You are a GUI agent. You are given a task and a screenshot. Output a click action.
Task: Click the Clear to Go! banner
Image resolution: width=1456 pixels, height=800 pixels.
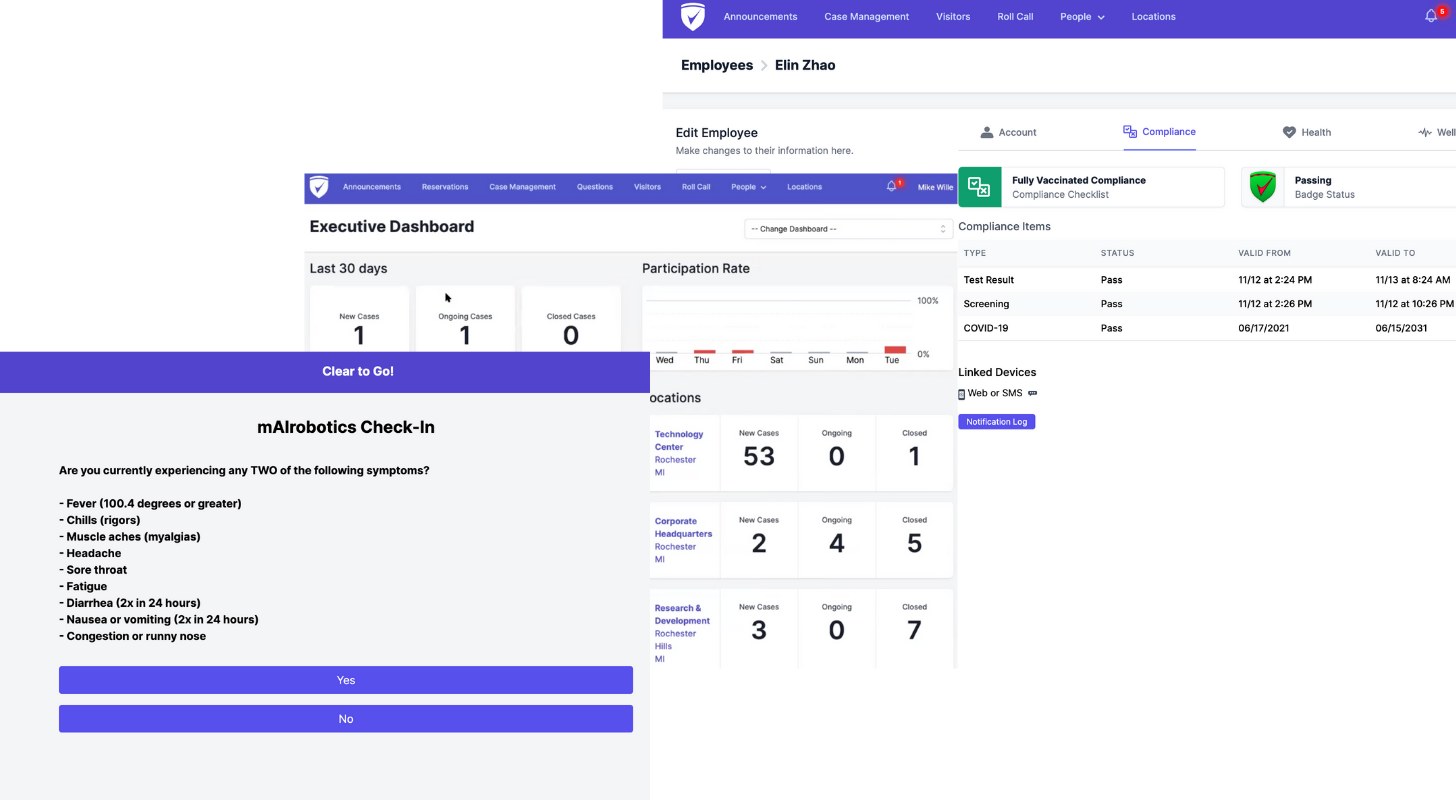pyautogui.click(x=325, y=372)
